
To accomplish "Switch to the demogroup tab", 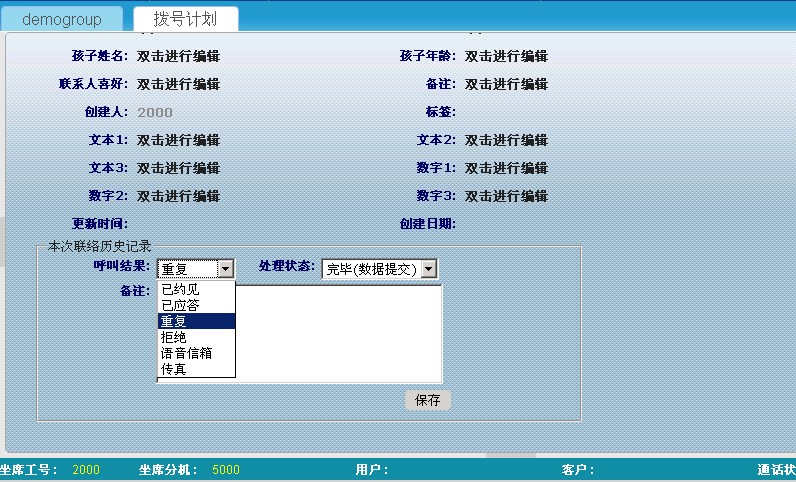I will [x=62, y=19].
